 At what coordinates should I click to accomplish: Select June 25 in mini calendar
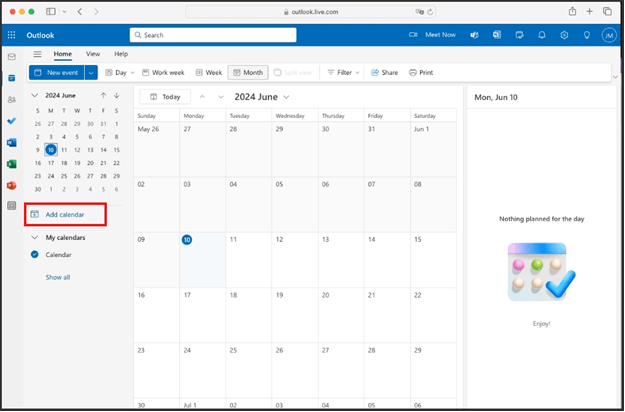point(64,176)
